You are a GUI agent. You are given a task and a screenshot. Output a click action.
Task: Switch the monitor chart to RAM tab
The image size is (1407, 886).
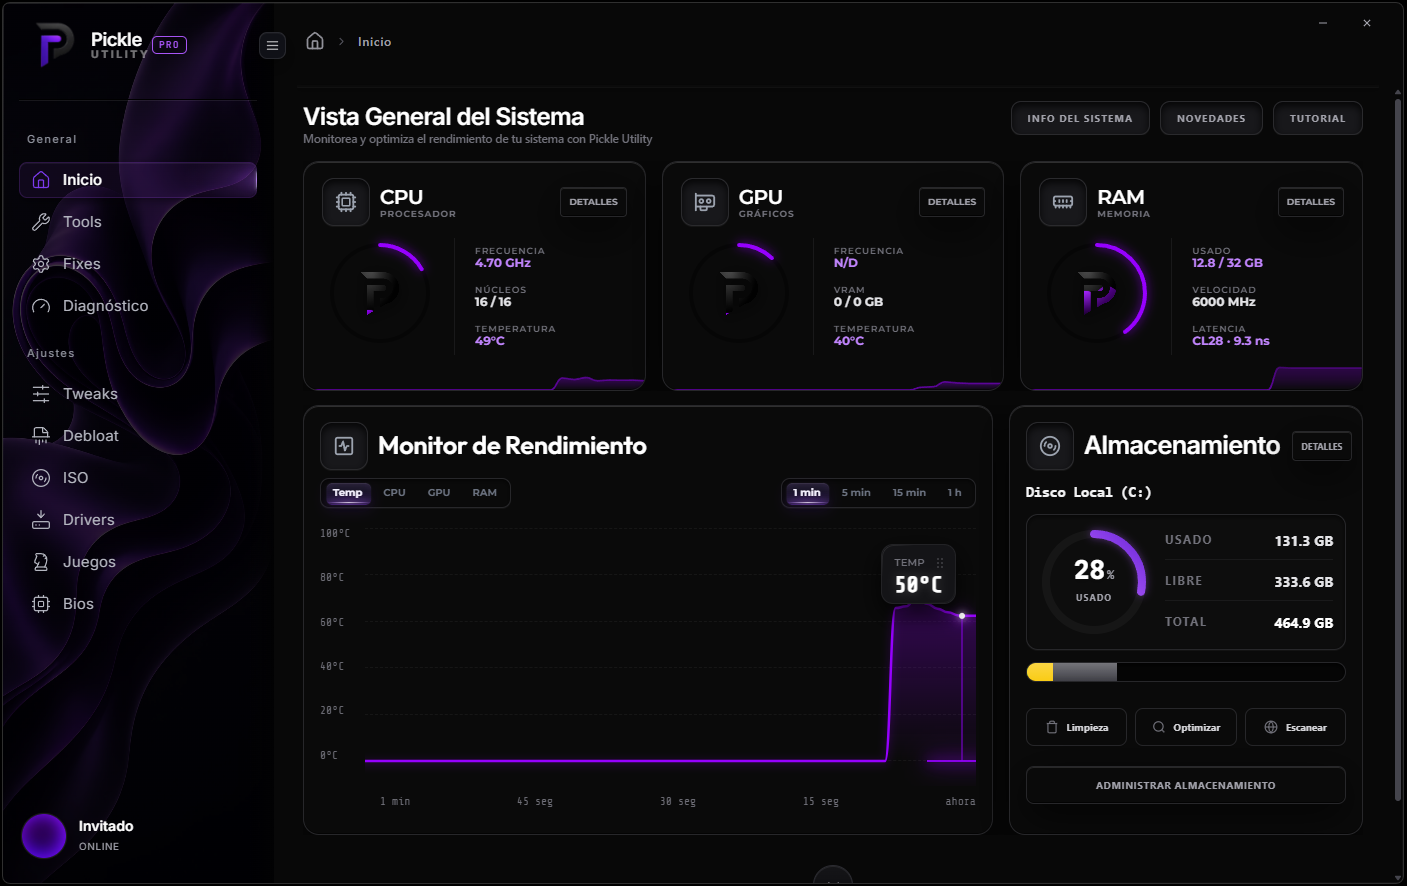484,493
